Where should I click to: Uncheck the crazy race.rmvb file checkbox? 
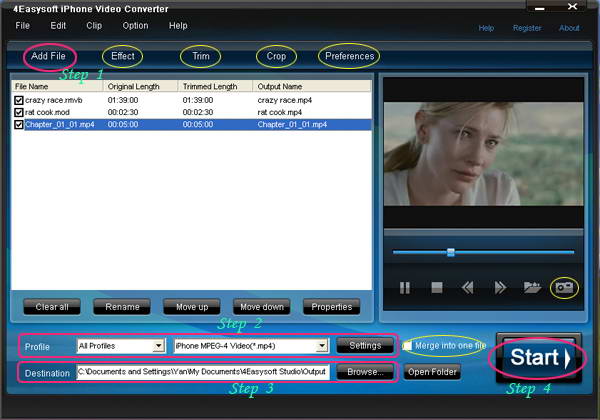(x=18, y=100)
